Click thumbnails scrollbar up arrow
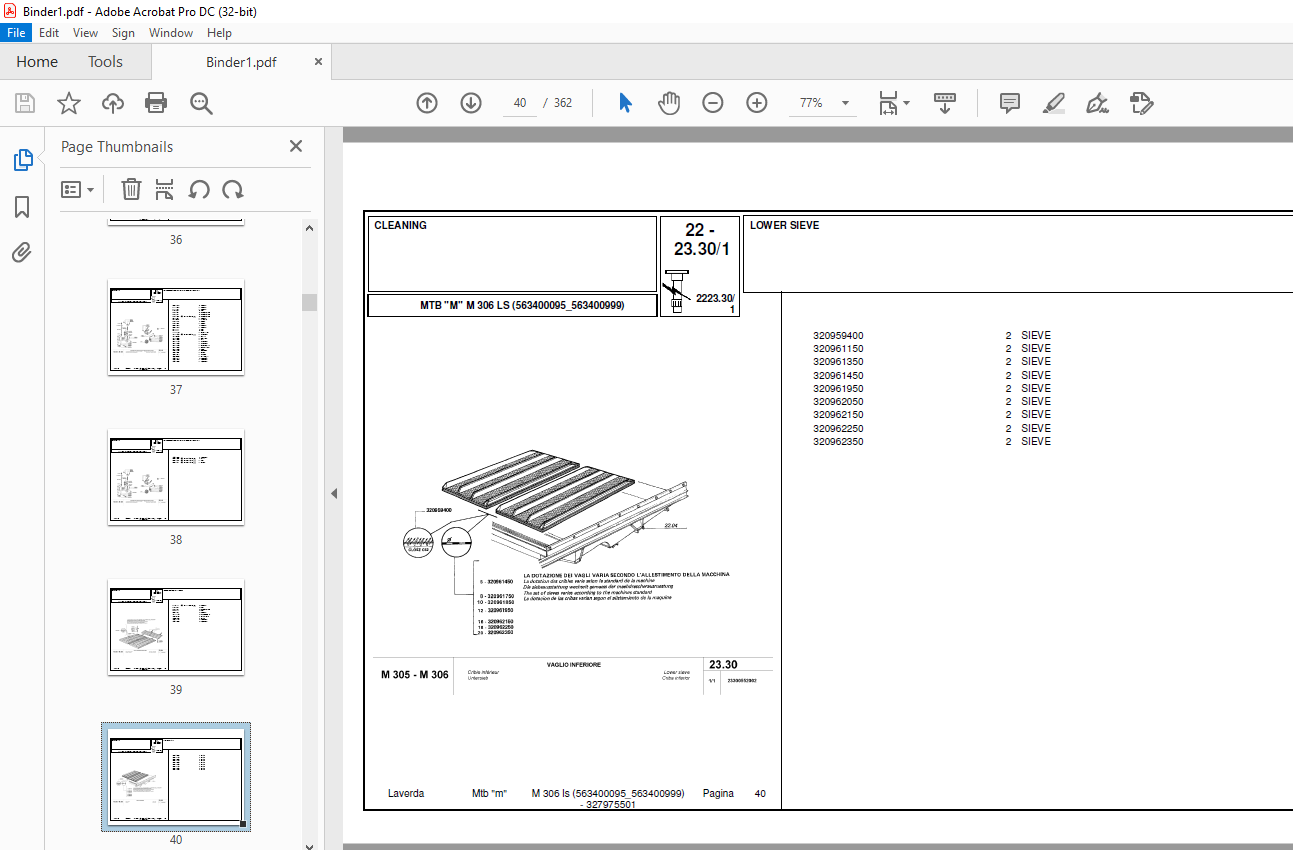 click(310, 228)
